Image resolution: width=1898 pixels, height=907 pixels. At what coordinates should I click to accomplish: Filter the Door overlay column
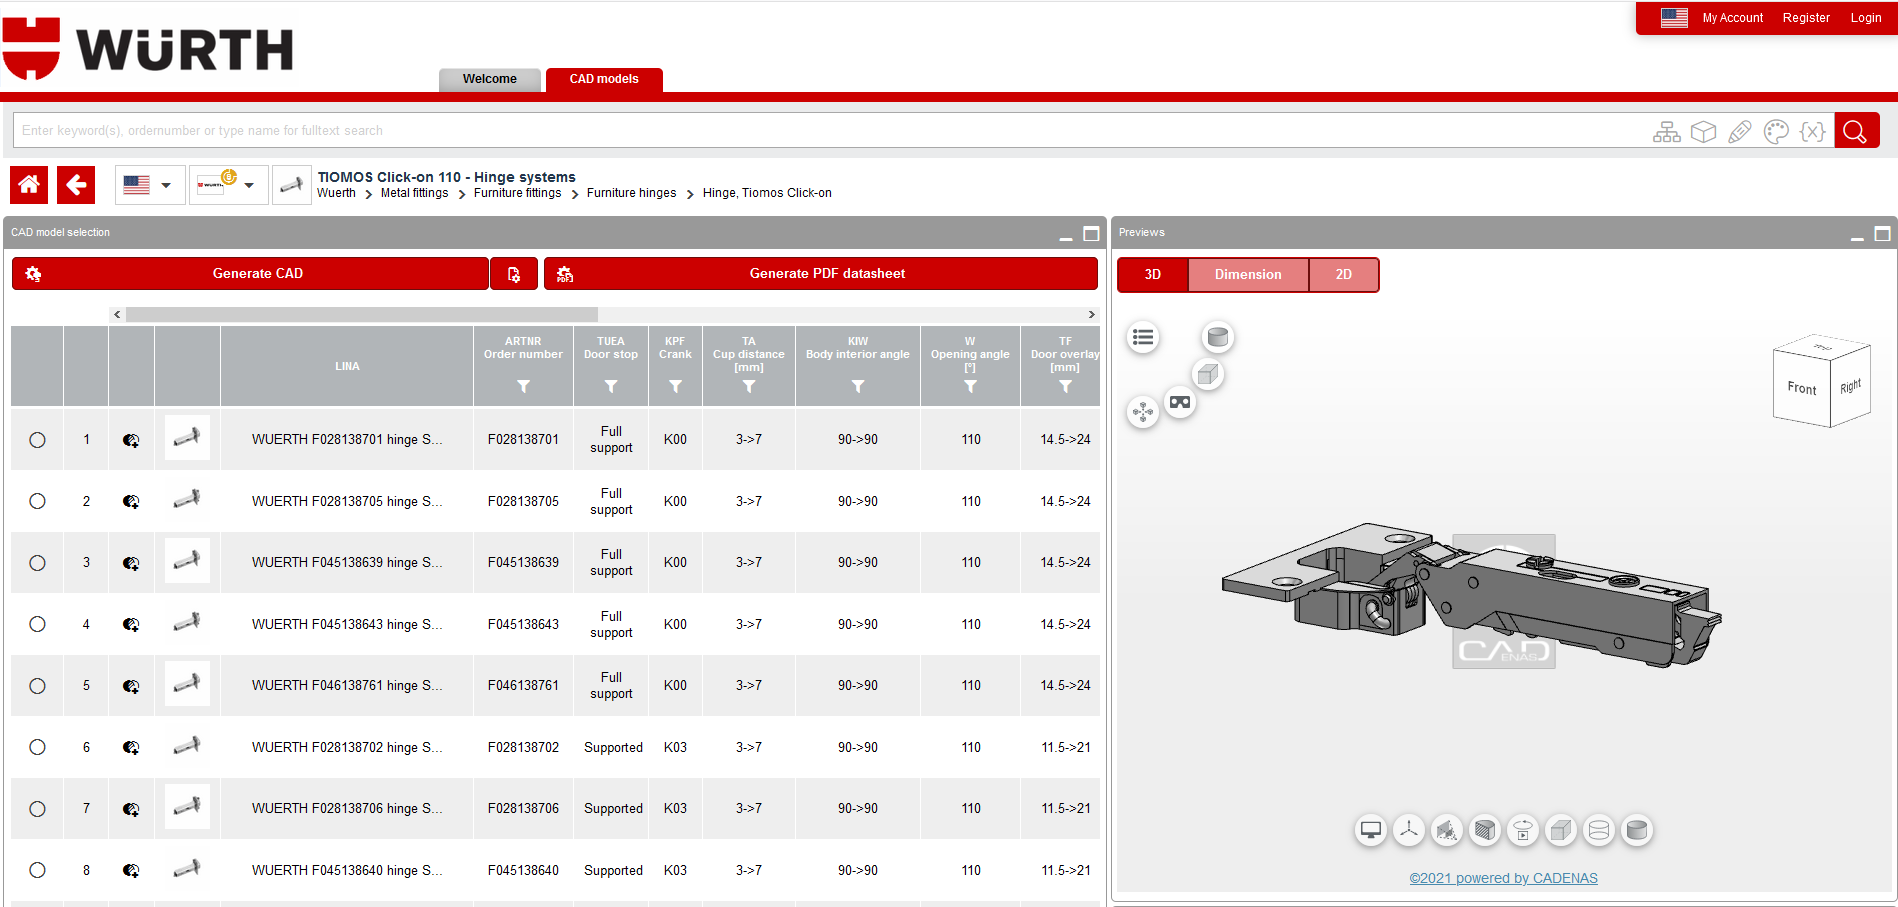point(1065,387)
